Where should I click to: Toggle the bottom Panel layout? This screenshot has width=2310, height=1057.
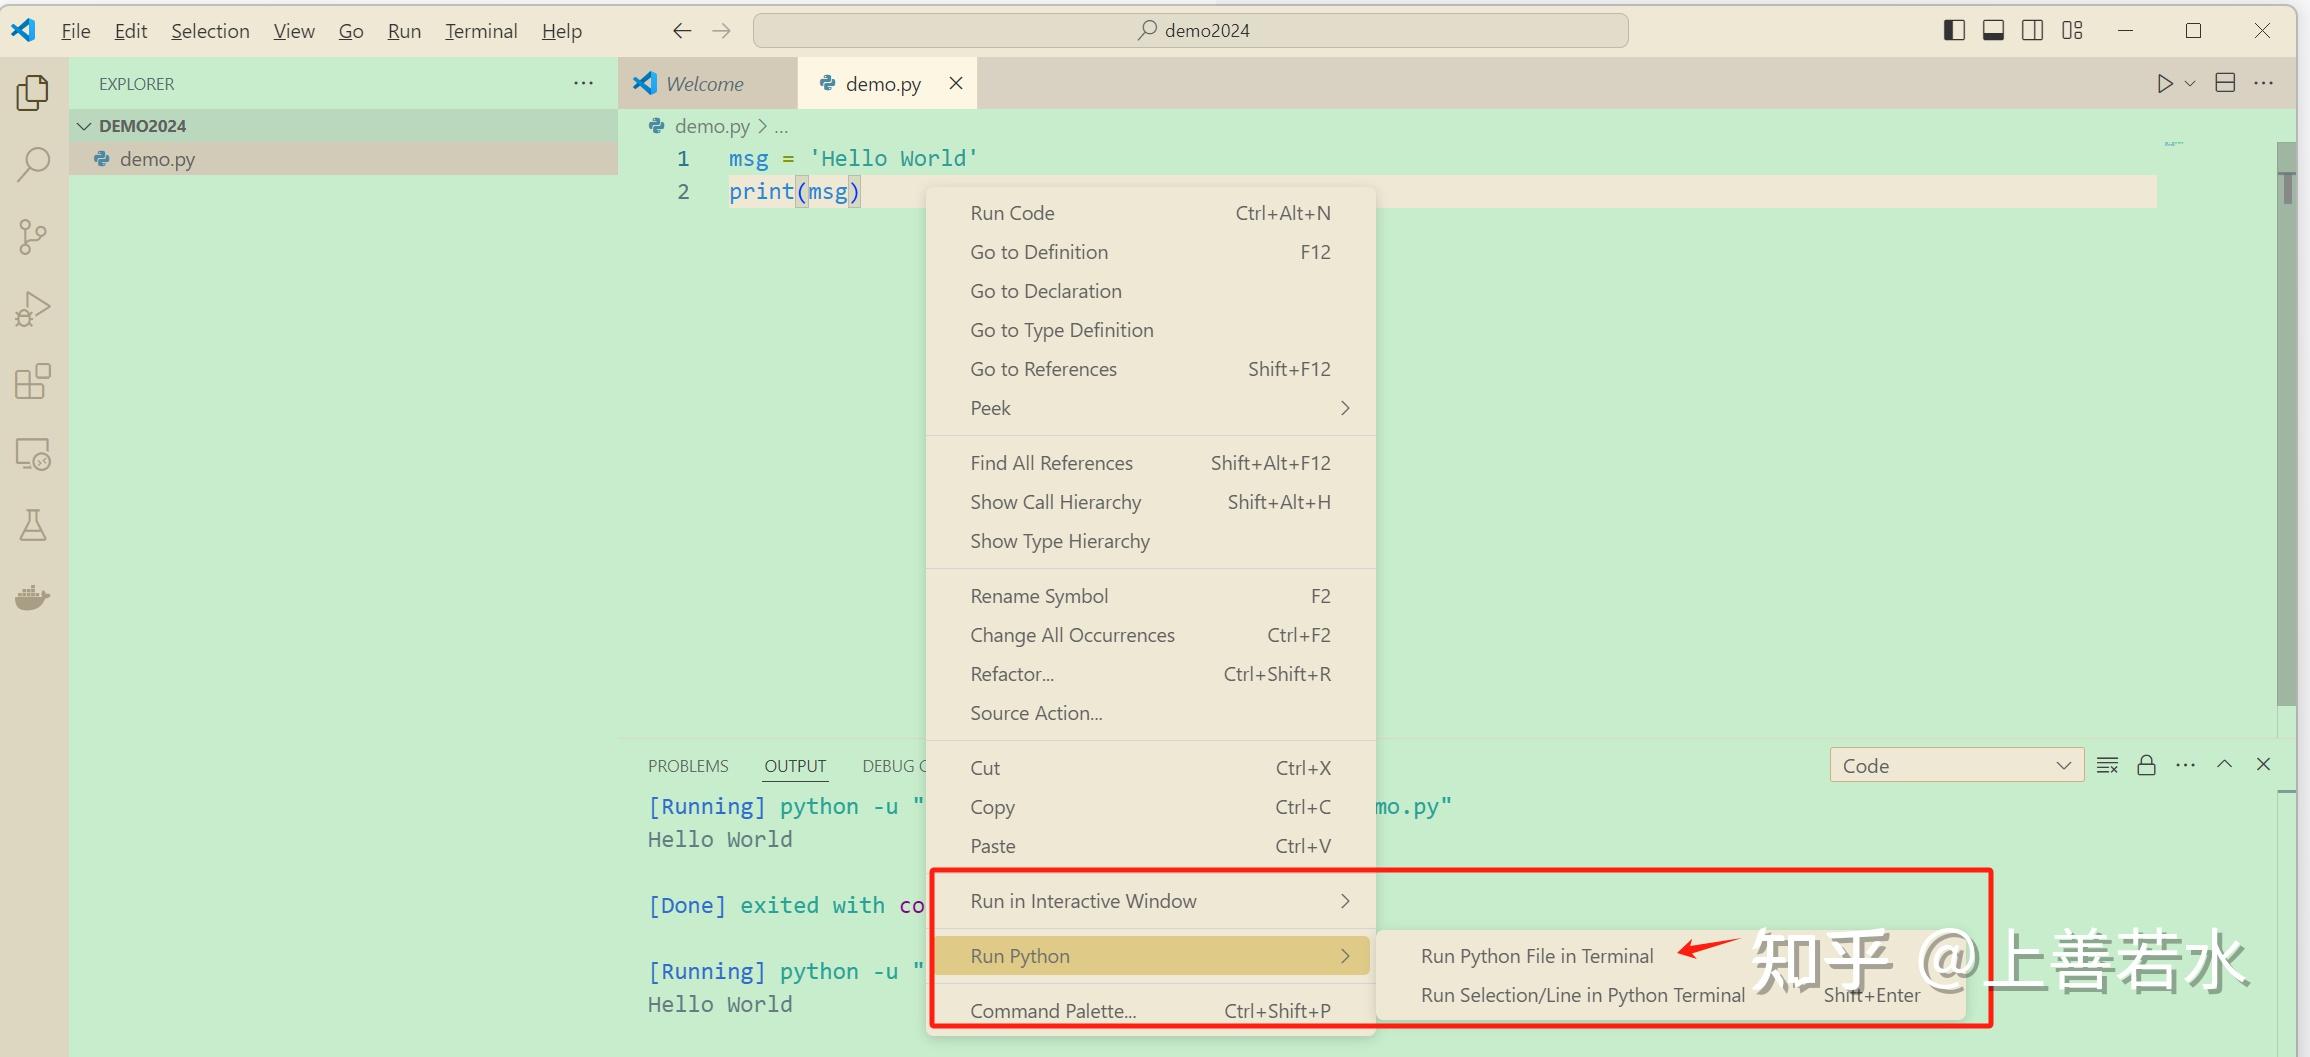click(1993, 31)
